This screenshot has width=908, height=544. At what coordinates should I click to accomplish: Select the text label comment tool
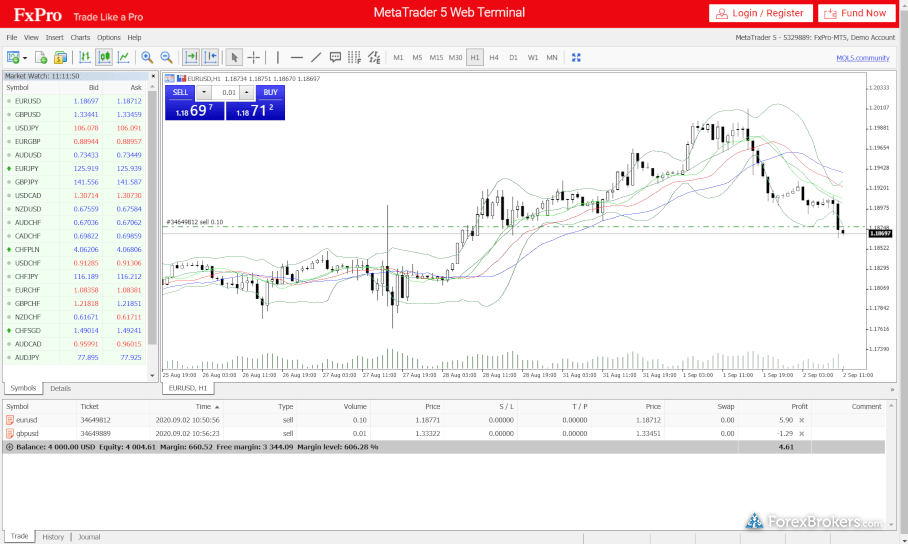pyautogui.click(x=335, y=57)
